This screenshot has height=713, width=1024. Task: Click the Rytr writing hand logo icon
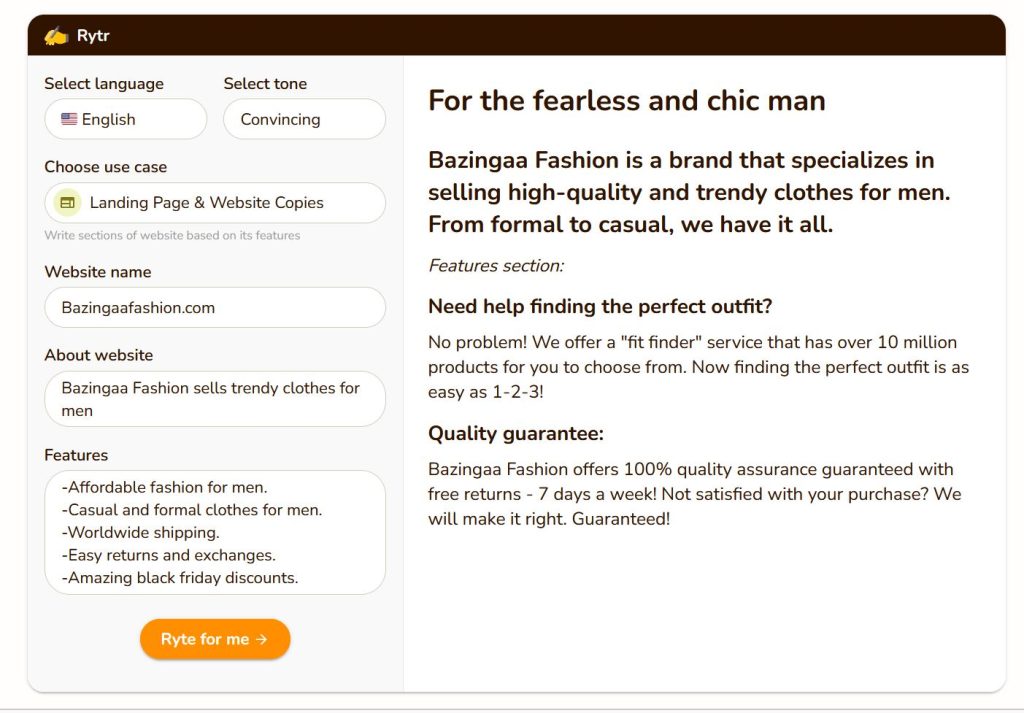coord(56,36)
